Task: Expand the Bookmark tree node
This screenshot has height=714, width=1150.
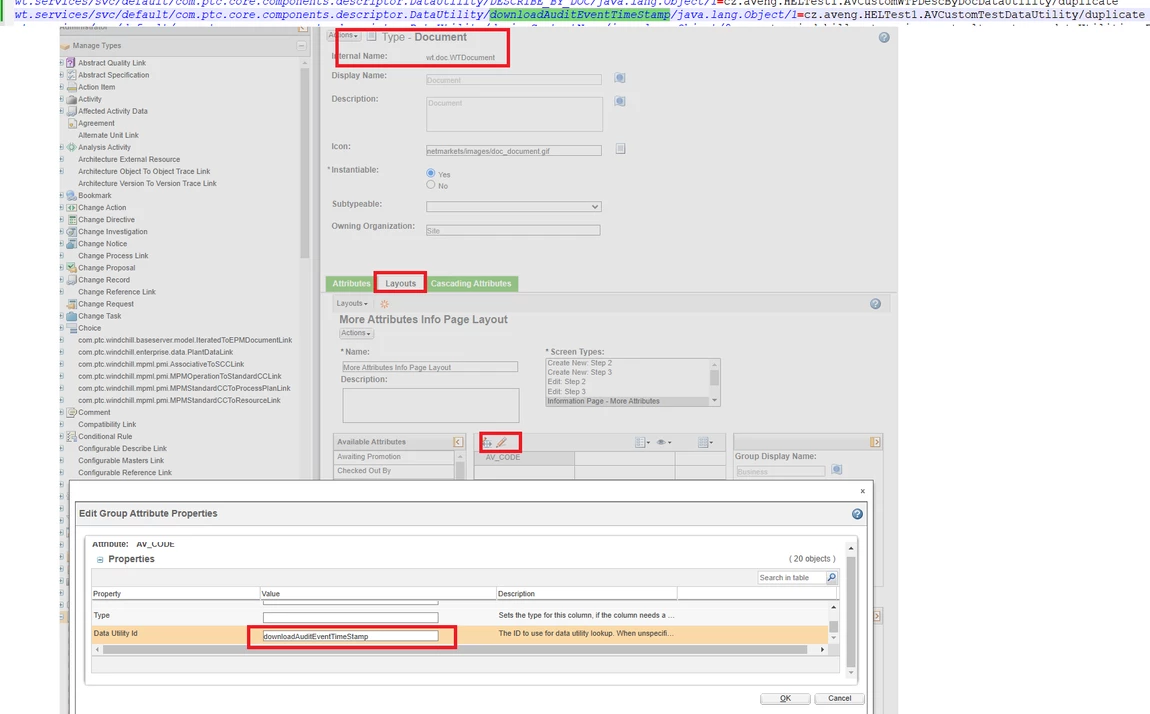Action: tap(62, 196)
